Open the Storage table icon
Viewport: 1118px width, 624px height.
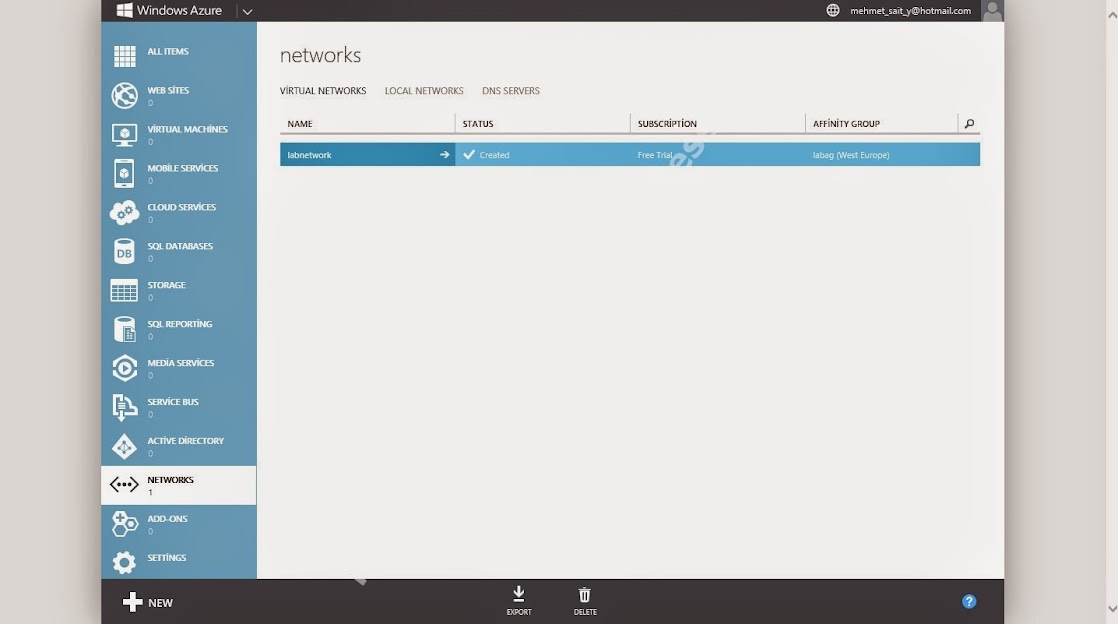pos(124,290)
